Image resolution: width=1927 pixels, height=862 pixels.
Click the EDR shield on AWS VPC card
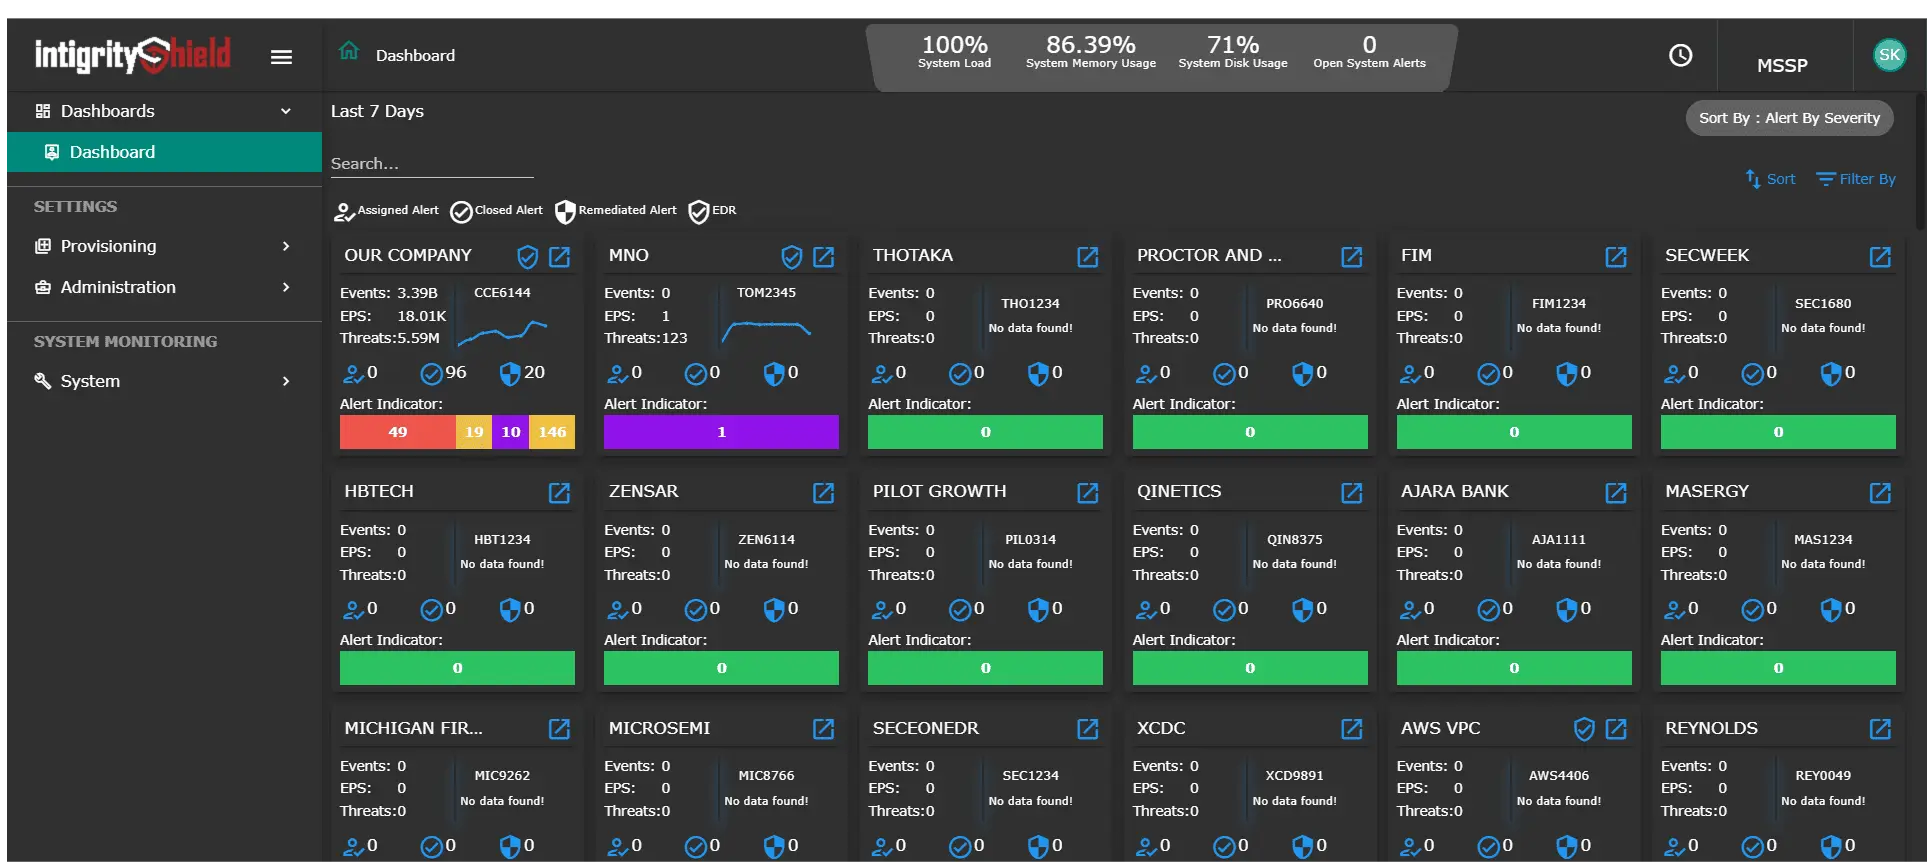point(1584,729)
